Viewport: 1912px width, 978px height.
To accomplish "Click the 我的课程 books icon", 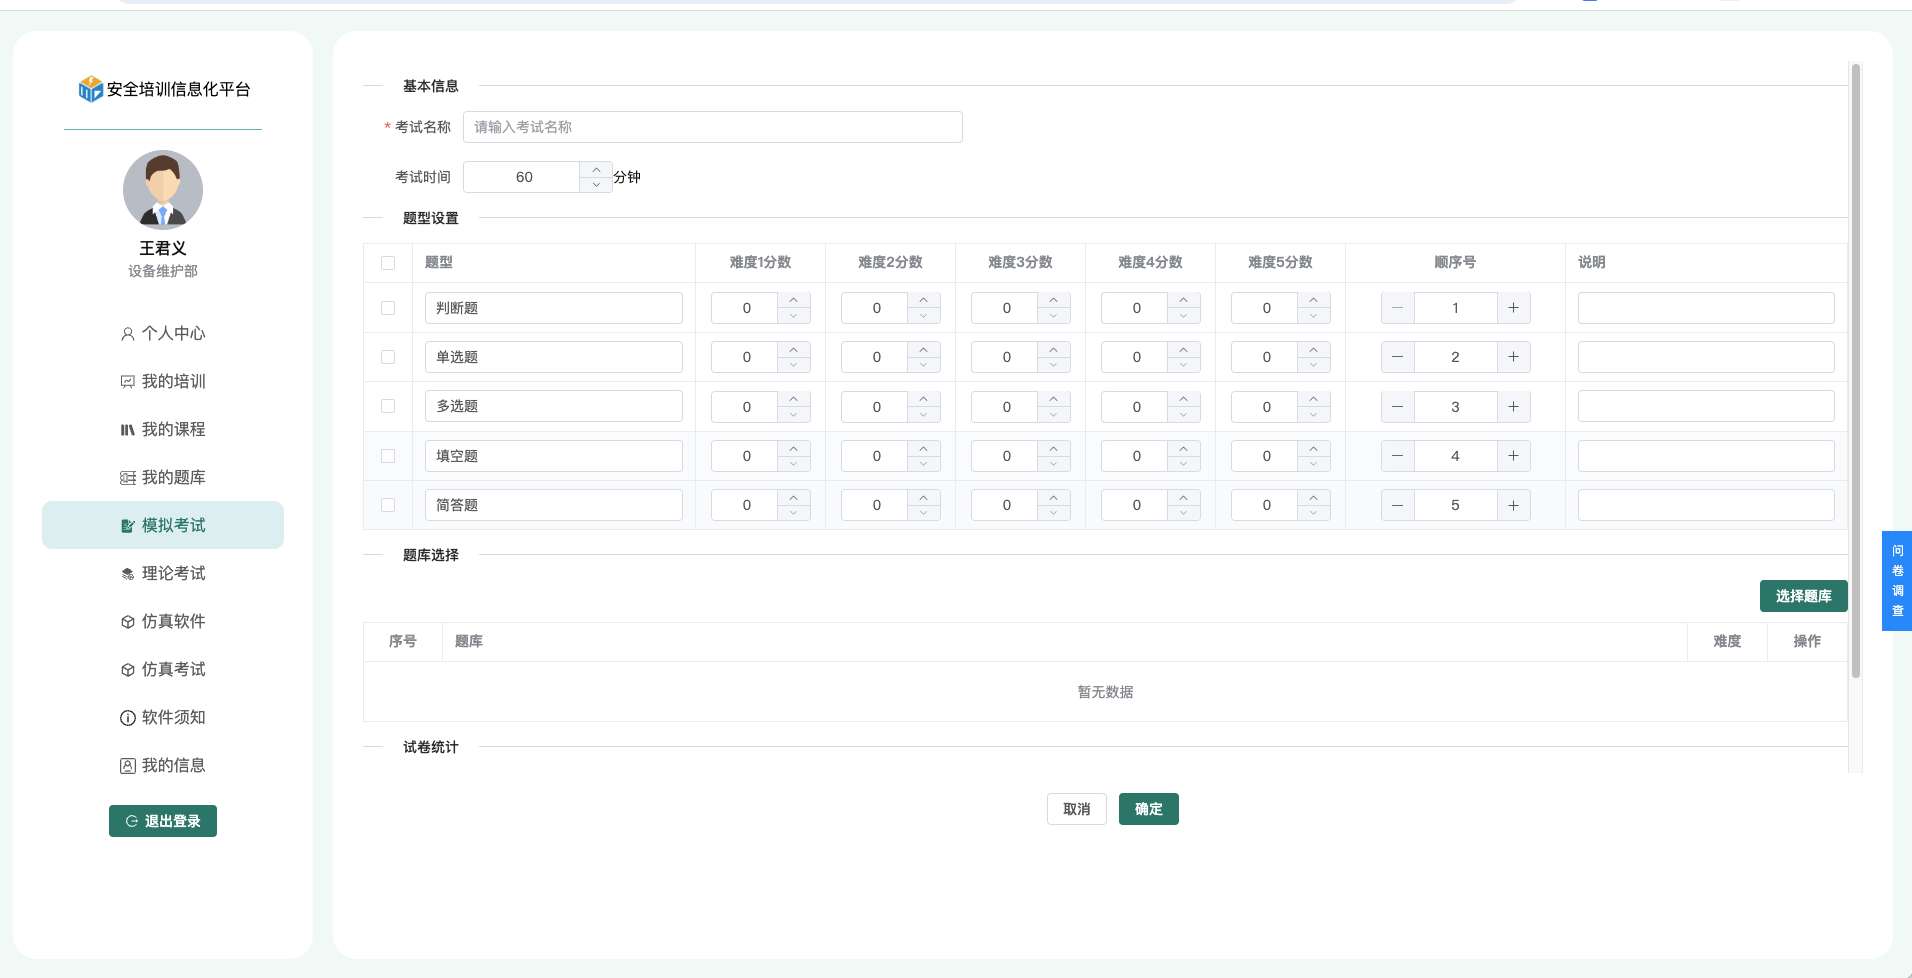I will 128,430.
